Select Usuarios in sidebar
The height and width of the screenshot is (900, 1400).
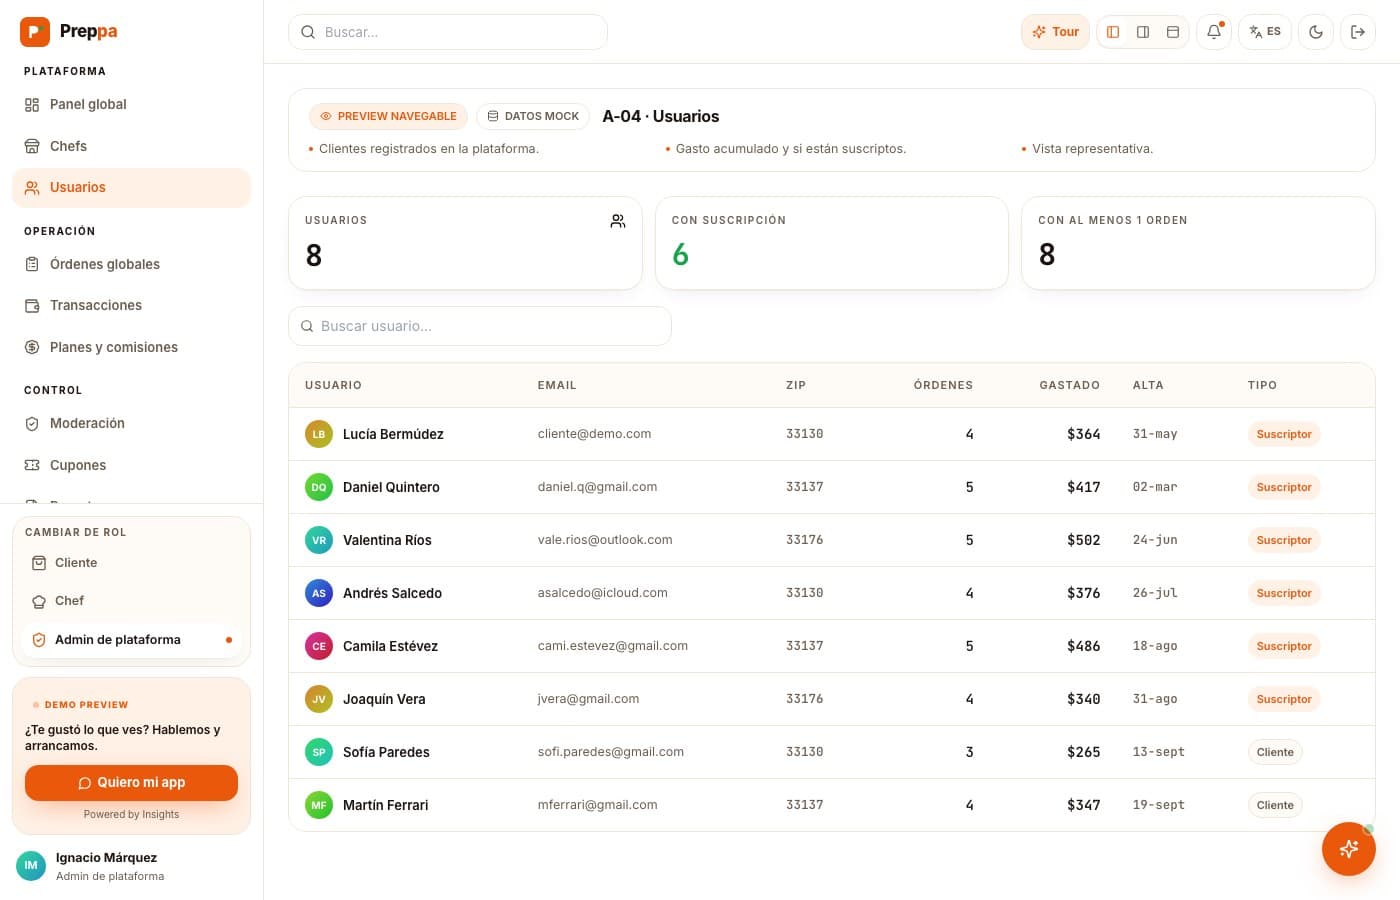pos(131,188)
